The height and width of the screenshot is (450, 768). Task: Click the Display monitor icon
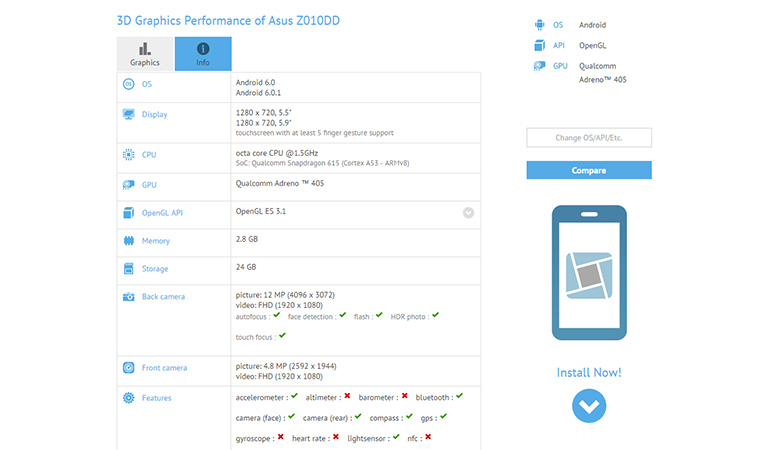click(128, 114)
